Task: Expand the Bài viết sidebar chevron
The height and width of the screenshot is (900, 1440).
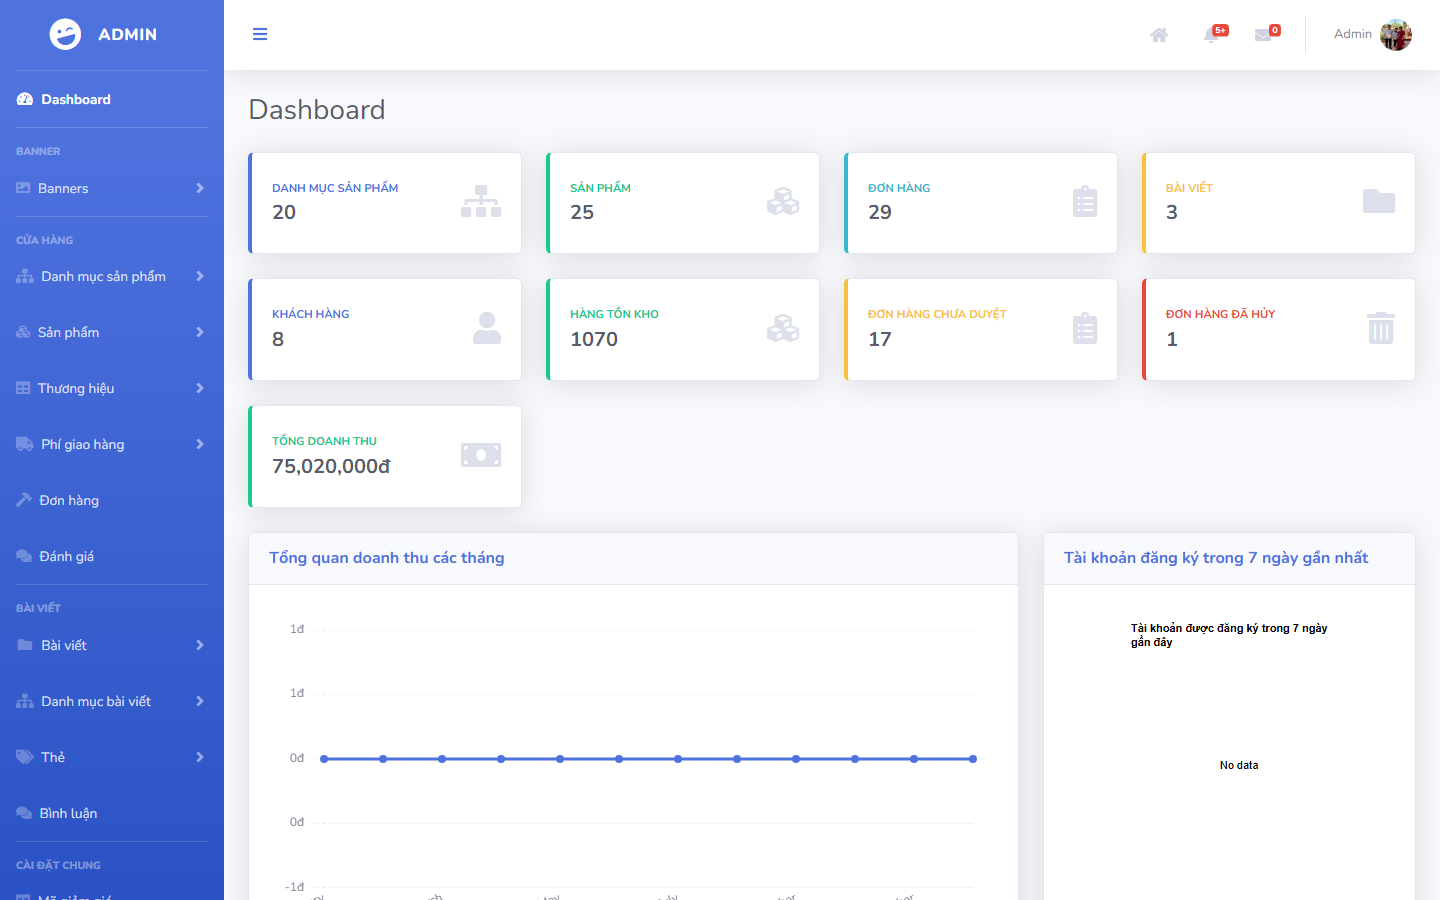Action: [x=200, y=645]
